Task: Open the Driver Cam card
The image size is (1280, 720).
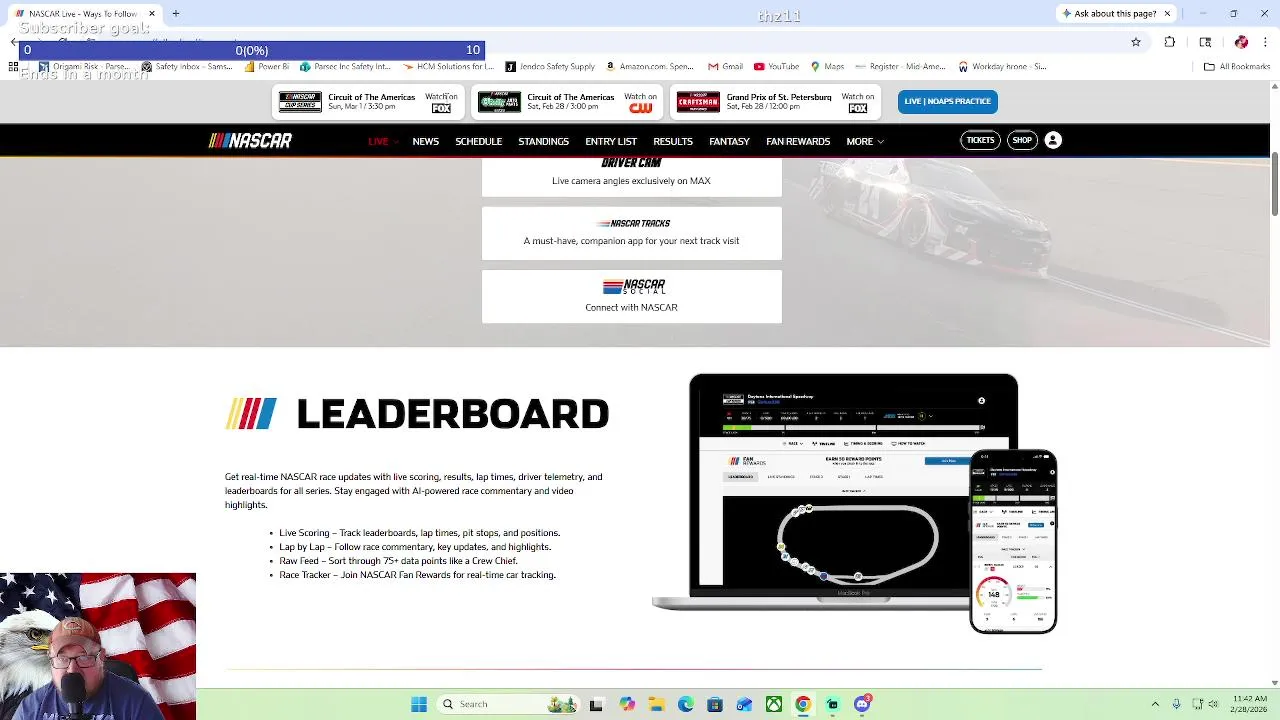Action: click(632, 178)
